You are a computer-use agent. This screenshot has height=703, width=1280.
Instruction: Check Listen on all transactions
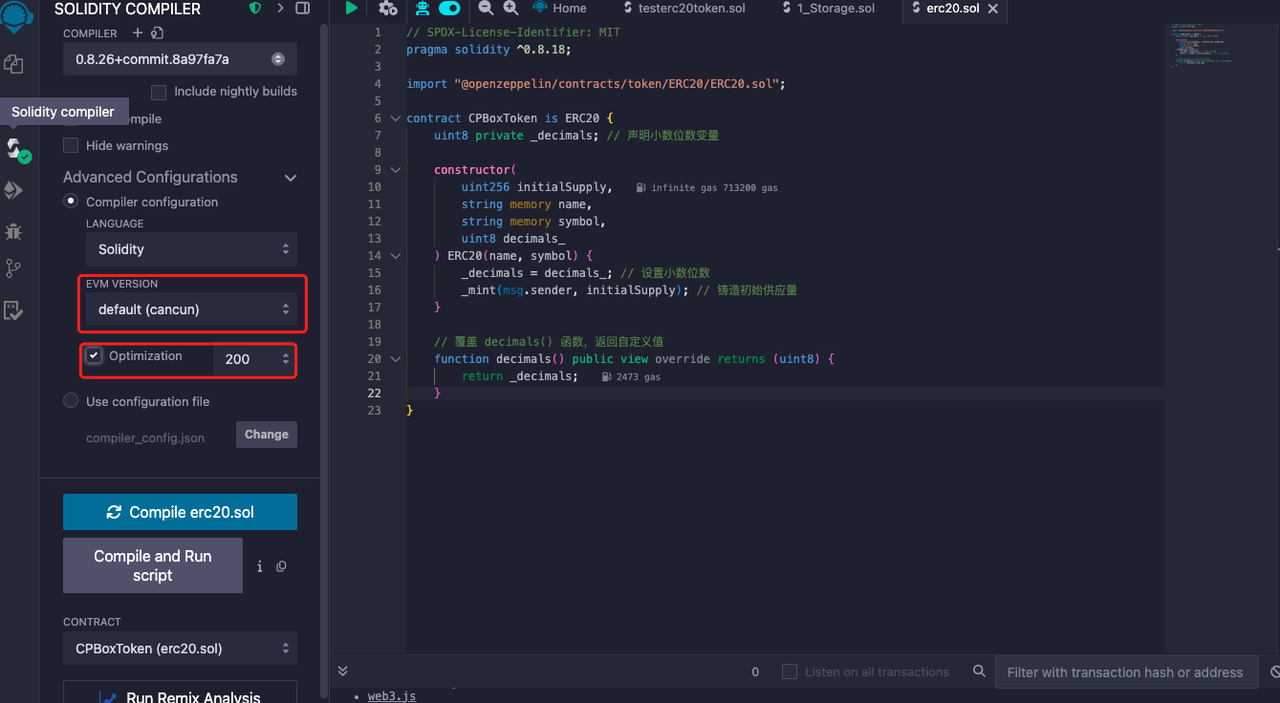[x=789, y=672]
